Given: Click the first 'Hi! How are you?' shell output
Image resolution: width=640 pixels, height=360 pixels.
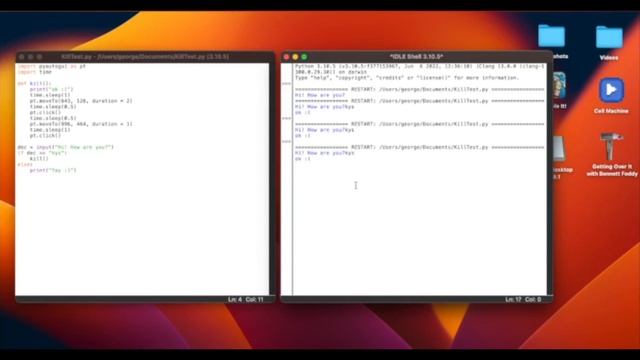Looking at the screenshot, I should (x=320, y=95).
